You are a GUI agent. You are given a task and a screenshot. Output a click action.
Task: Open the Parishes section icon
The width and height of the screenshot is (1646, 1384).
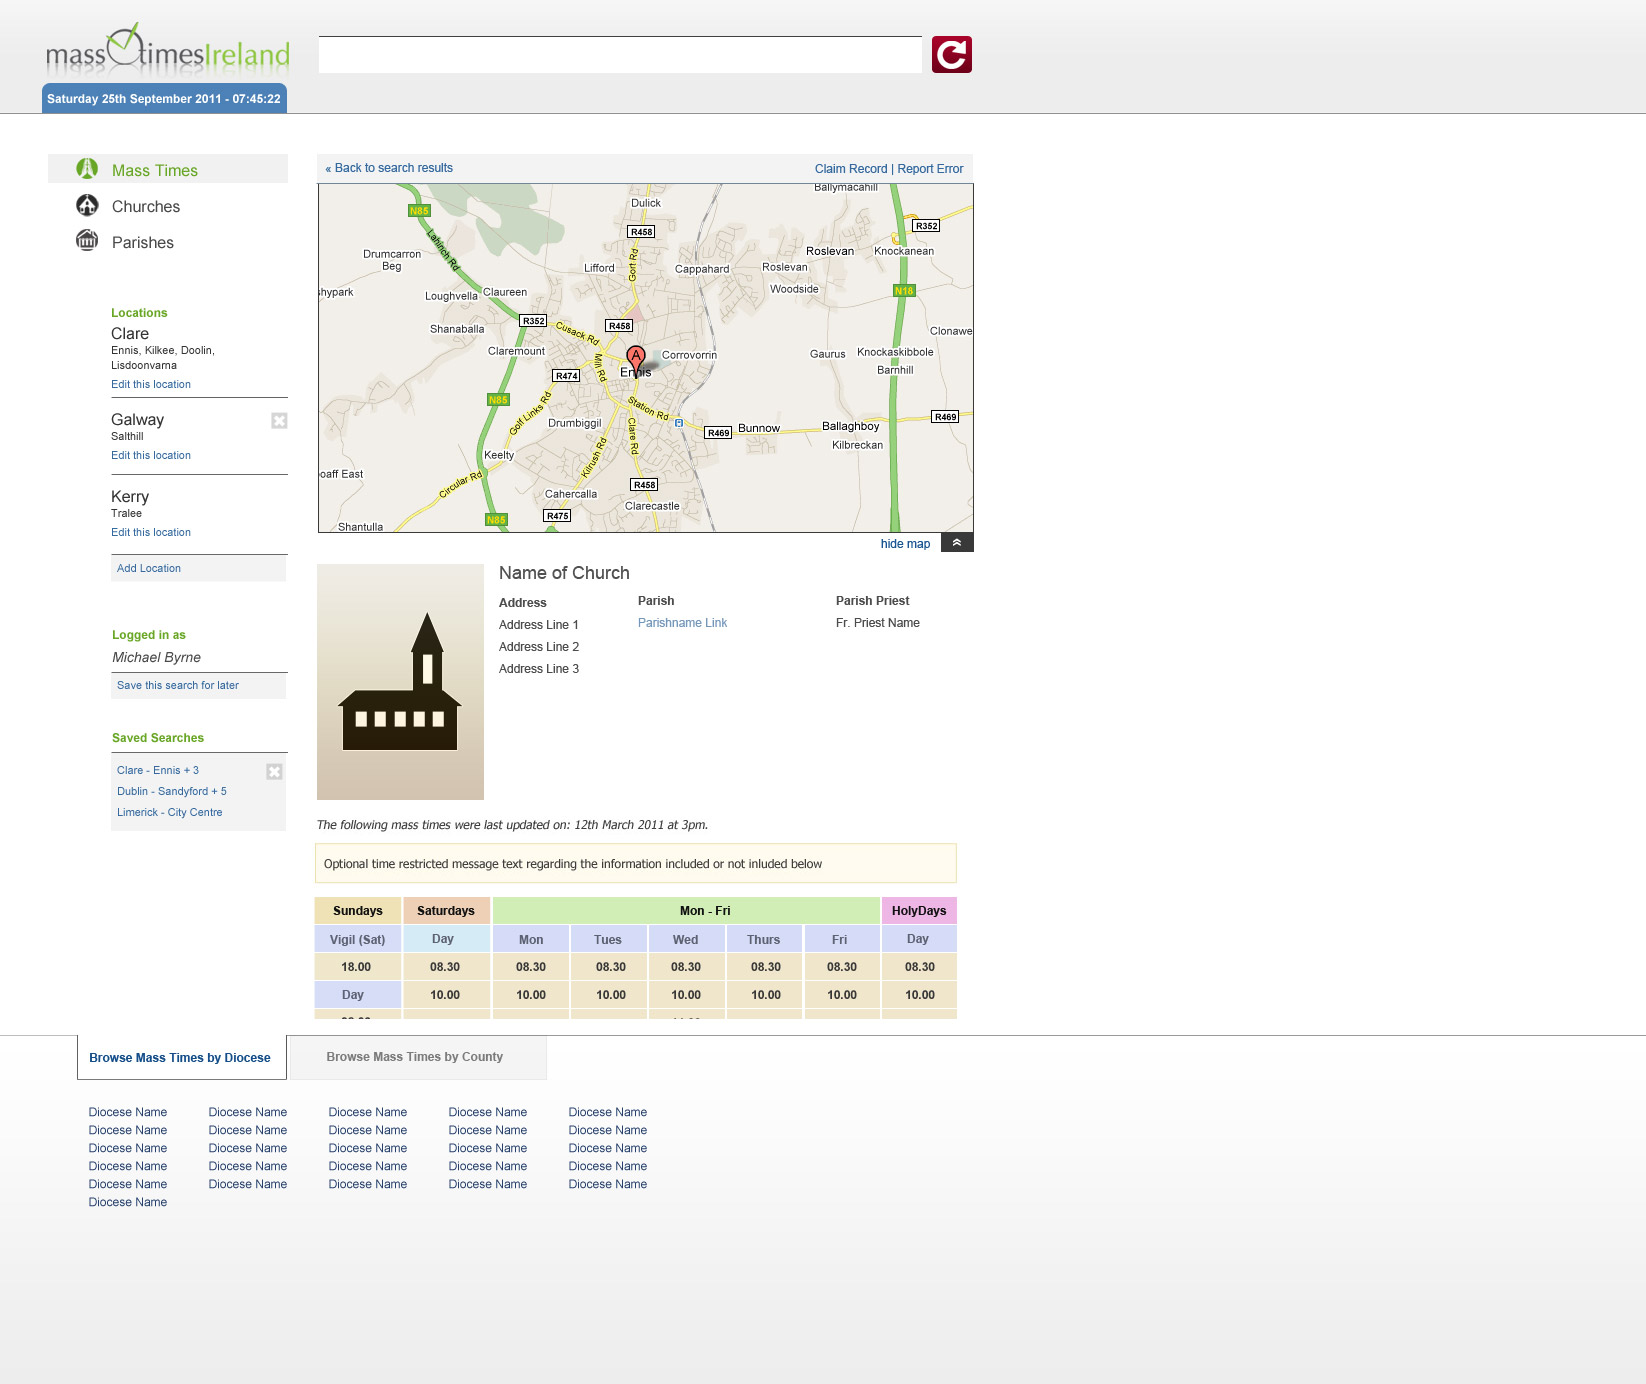(x=87, y=241)
